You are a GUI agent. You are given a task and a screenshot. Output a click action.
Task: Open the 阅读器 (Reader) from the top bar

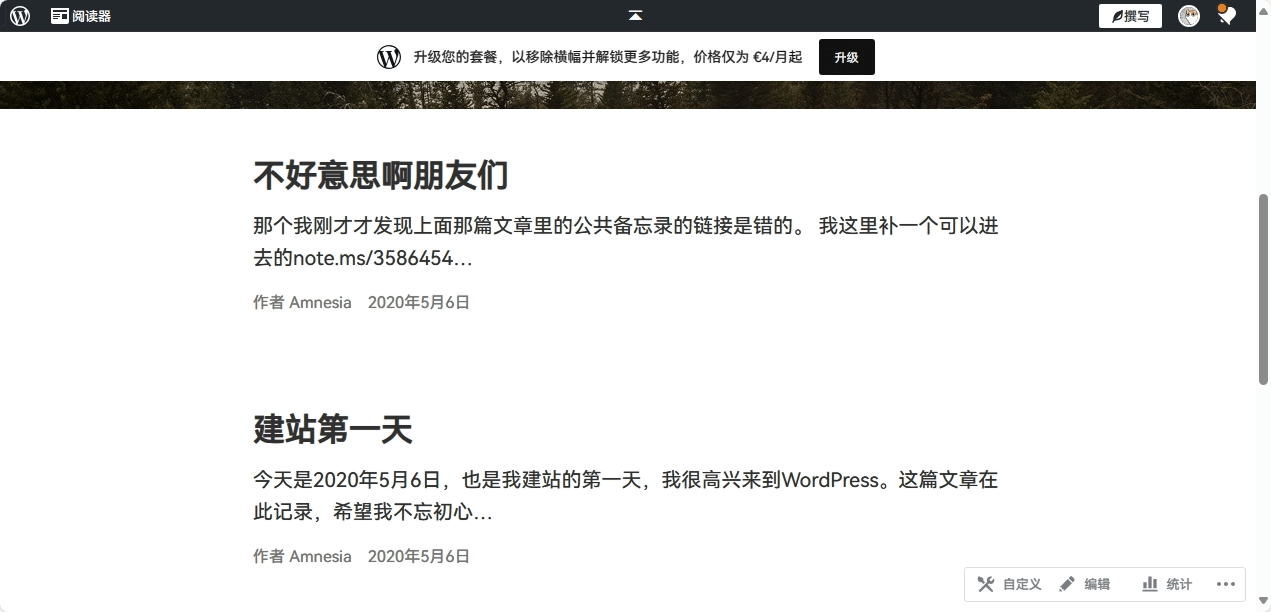point(81,16)
